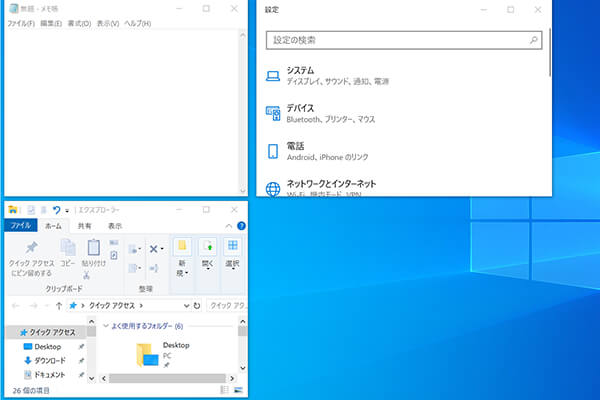Screen dimensions: 600x400
Task: Click the red X delete icon
Action: coord(156,249)
